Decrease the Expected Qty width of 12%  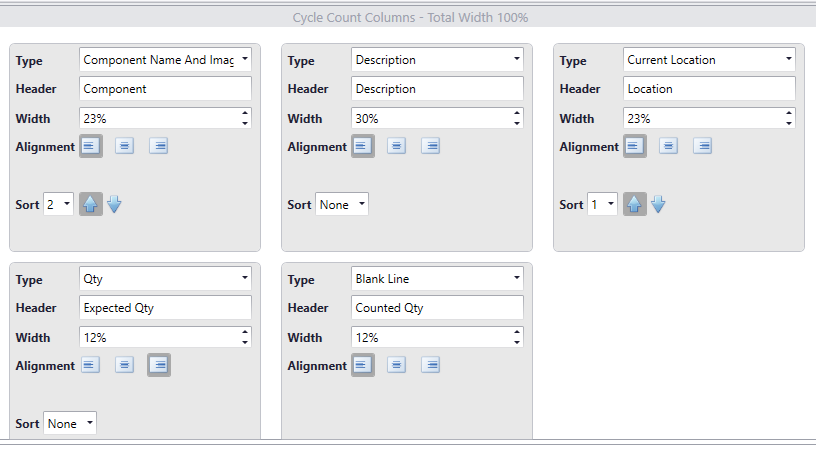click(x=245, y=342)
